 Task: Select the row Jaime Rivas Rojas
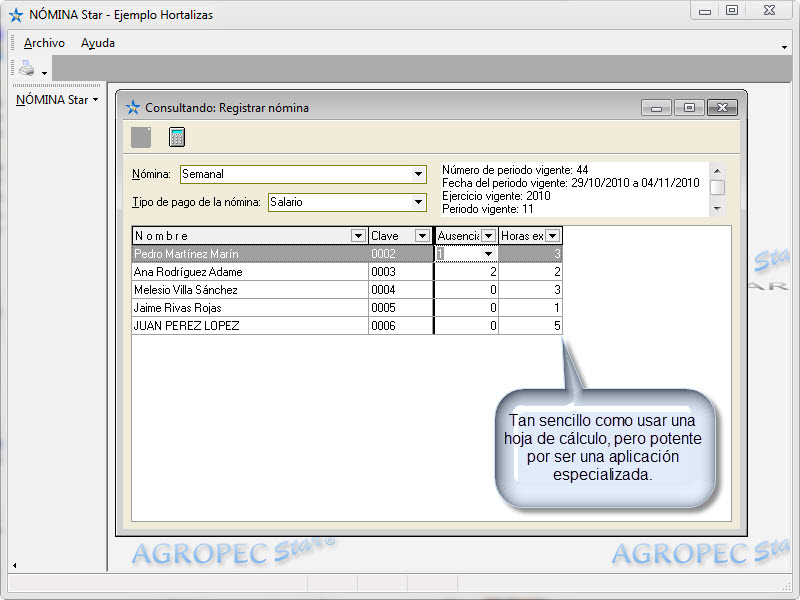(347, 308)
